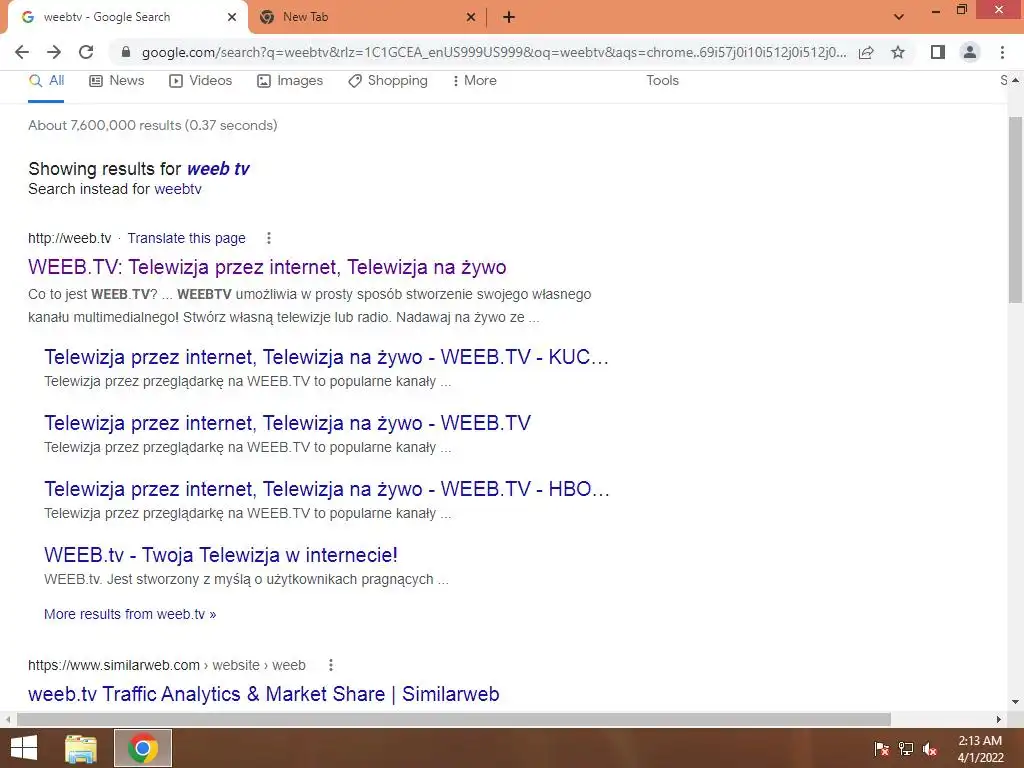
Task: Switch to the New Tab tab
Action: coord(366,18)
